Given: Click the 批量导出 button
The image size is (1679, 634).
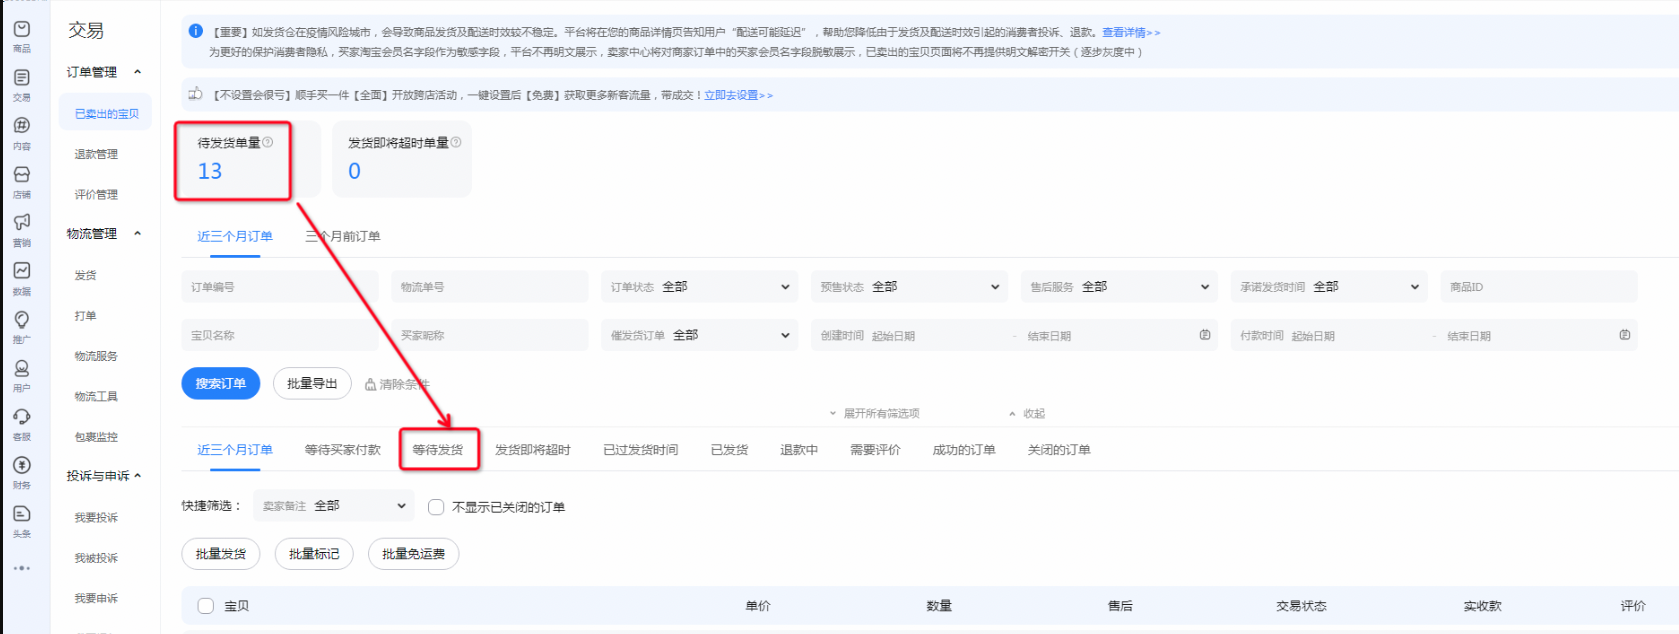Looking at the screenshot, I should pyautogui.click(x=312, y=384).
